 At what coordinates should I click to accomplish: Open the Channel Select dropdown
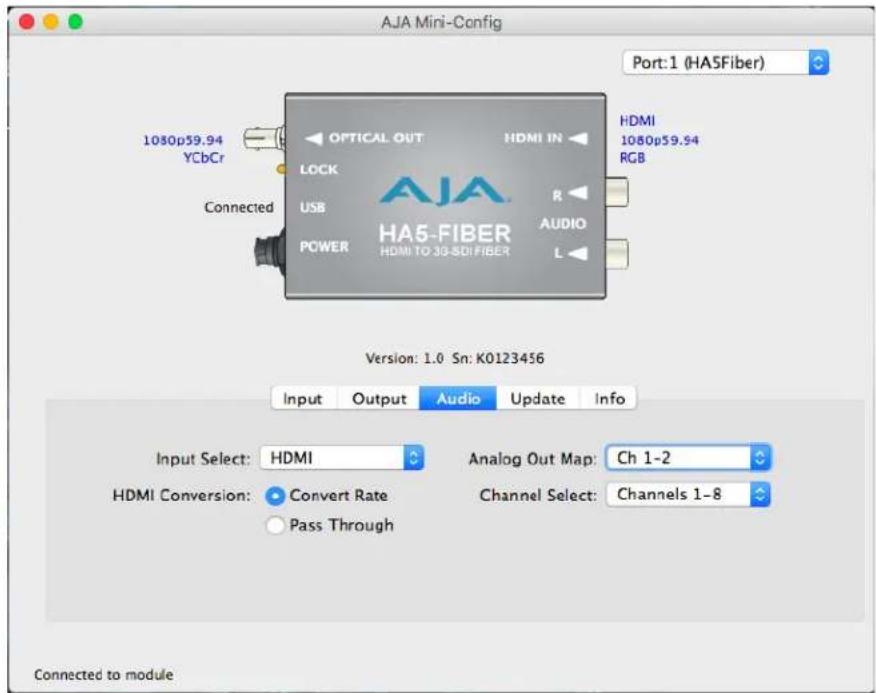pos(688,495)
